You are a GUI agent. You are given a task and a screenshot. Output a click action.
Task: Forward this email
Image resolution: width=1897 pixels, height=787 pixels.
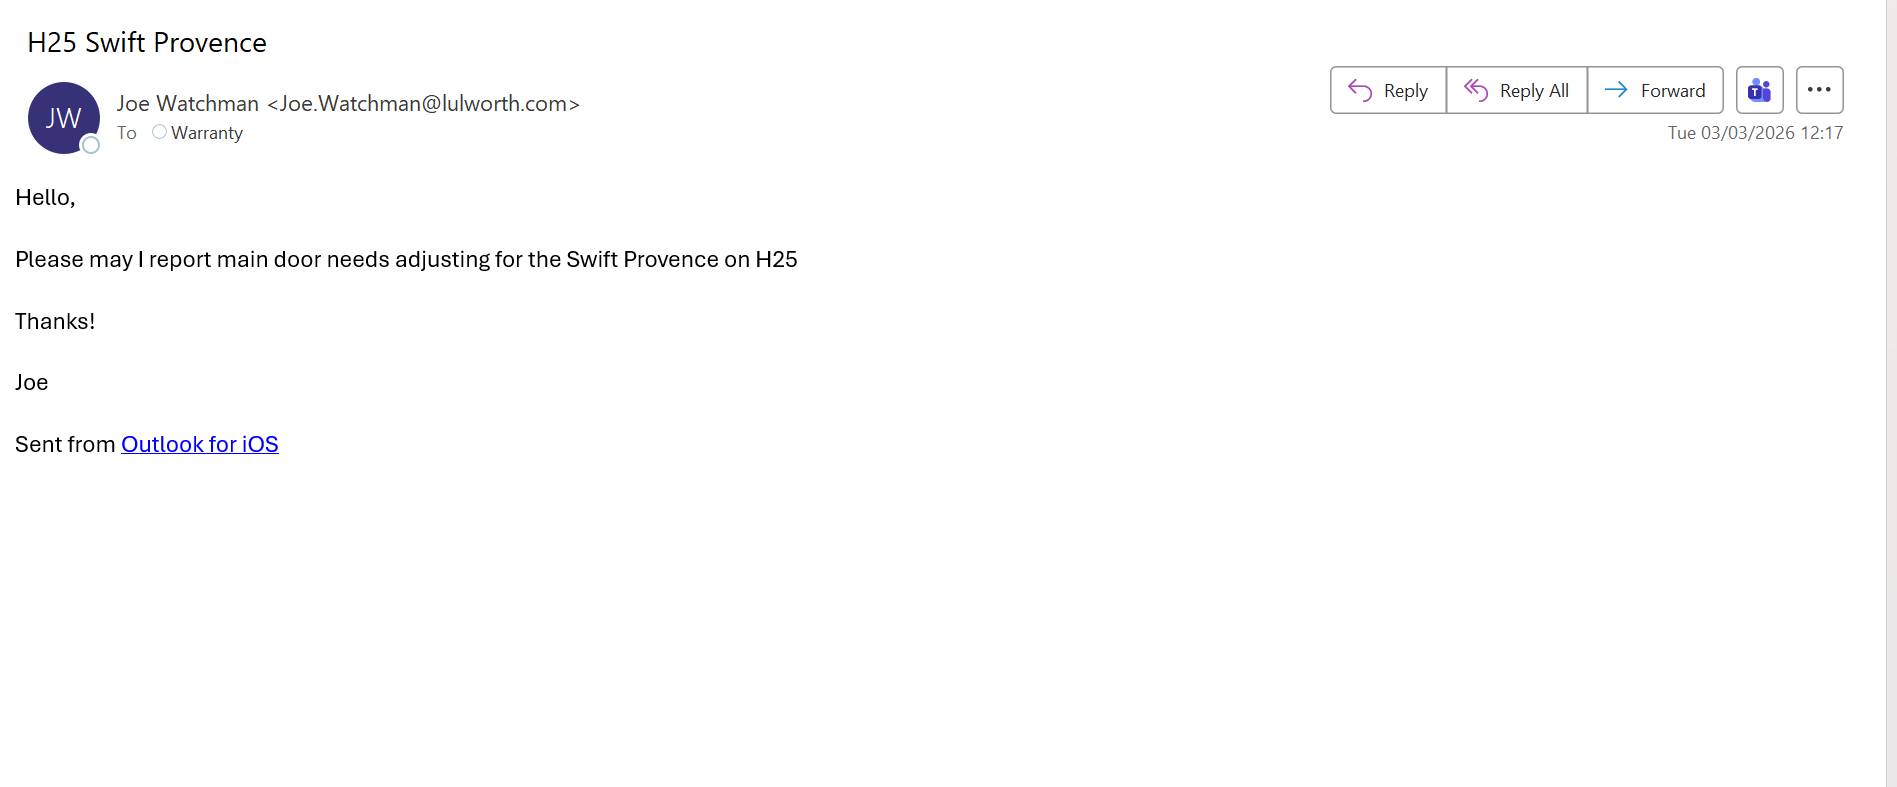pos(1655,91)
